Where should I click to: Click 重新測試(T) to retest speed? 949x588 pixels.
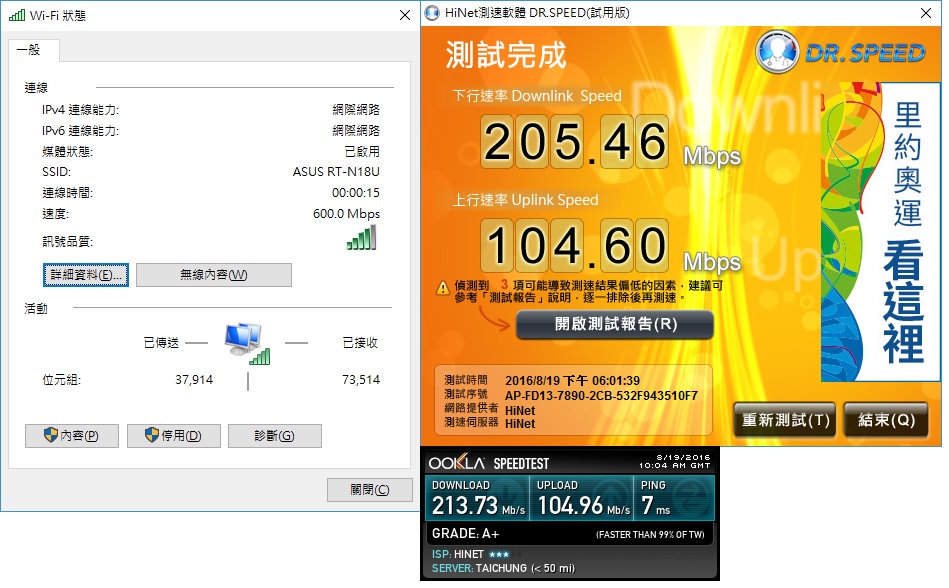point(785,420)
